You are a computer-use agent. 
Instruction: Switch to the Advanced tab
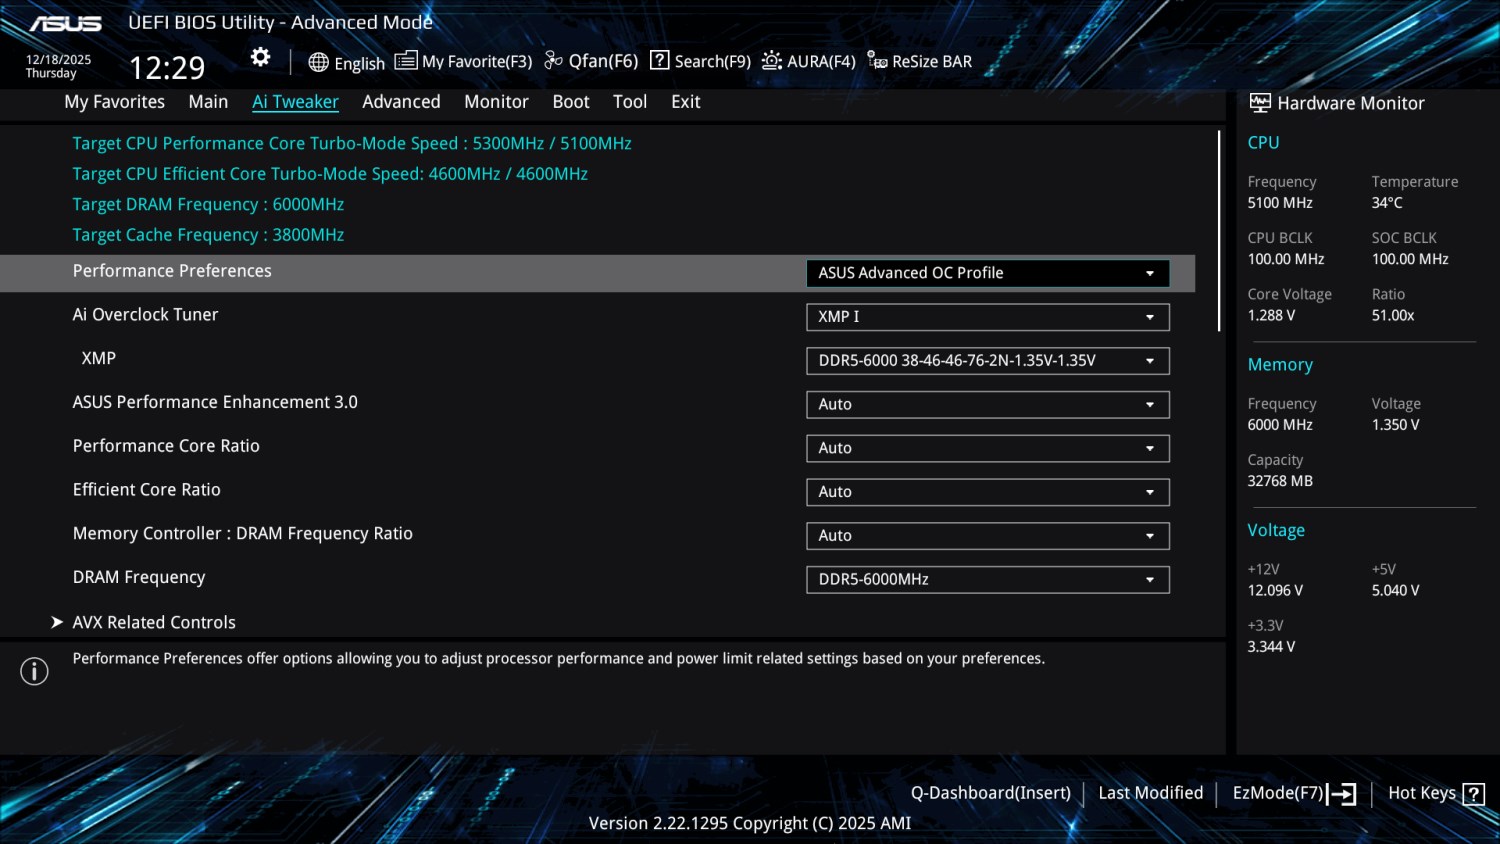(401, 102)
